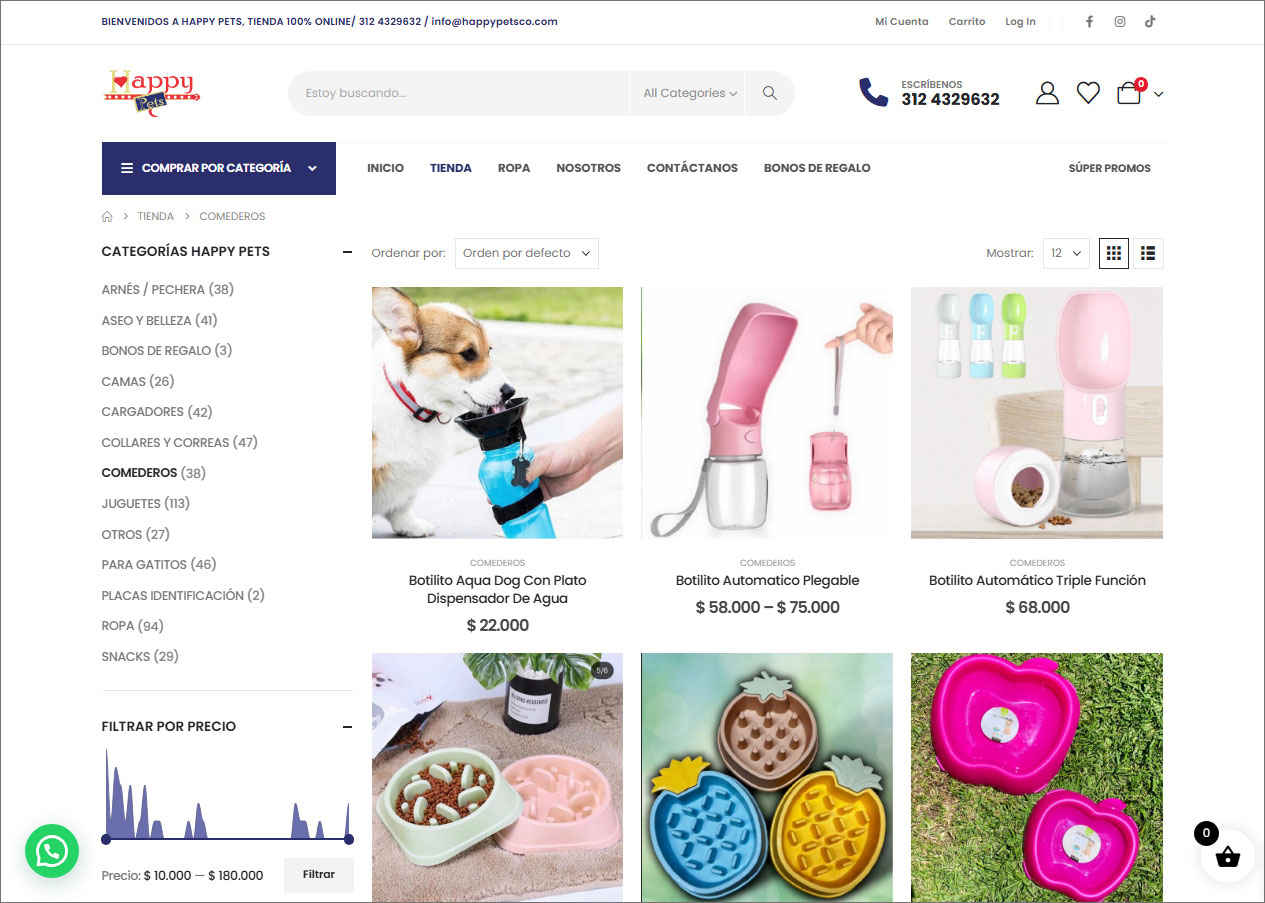Collapse the Categorías Happy Pets section
The image size is (1265, 903).
coord(347,252)
